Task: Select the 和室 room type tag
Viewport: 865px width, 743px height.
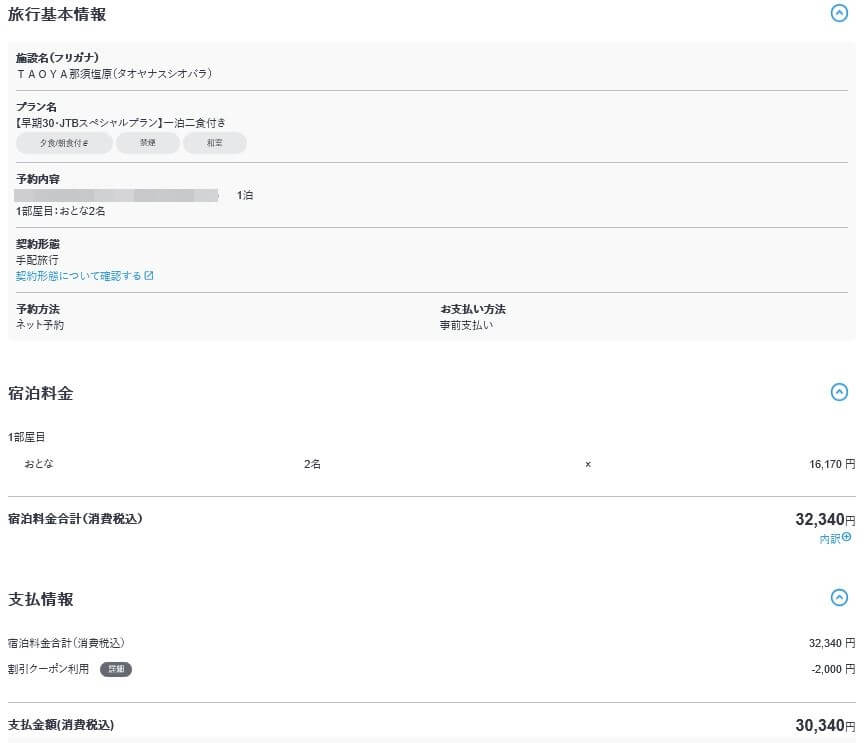Action: 214,144
